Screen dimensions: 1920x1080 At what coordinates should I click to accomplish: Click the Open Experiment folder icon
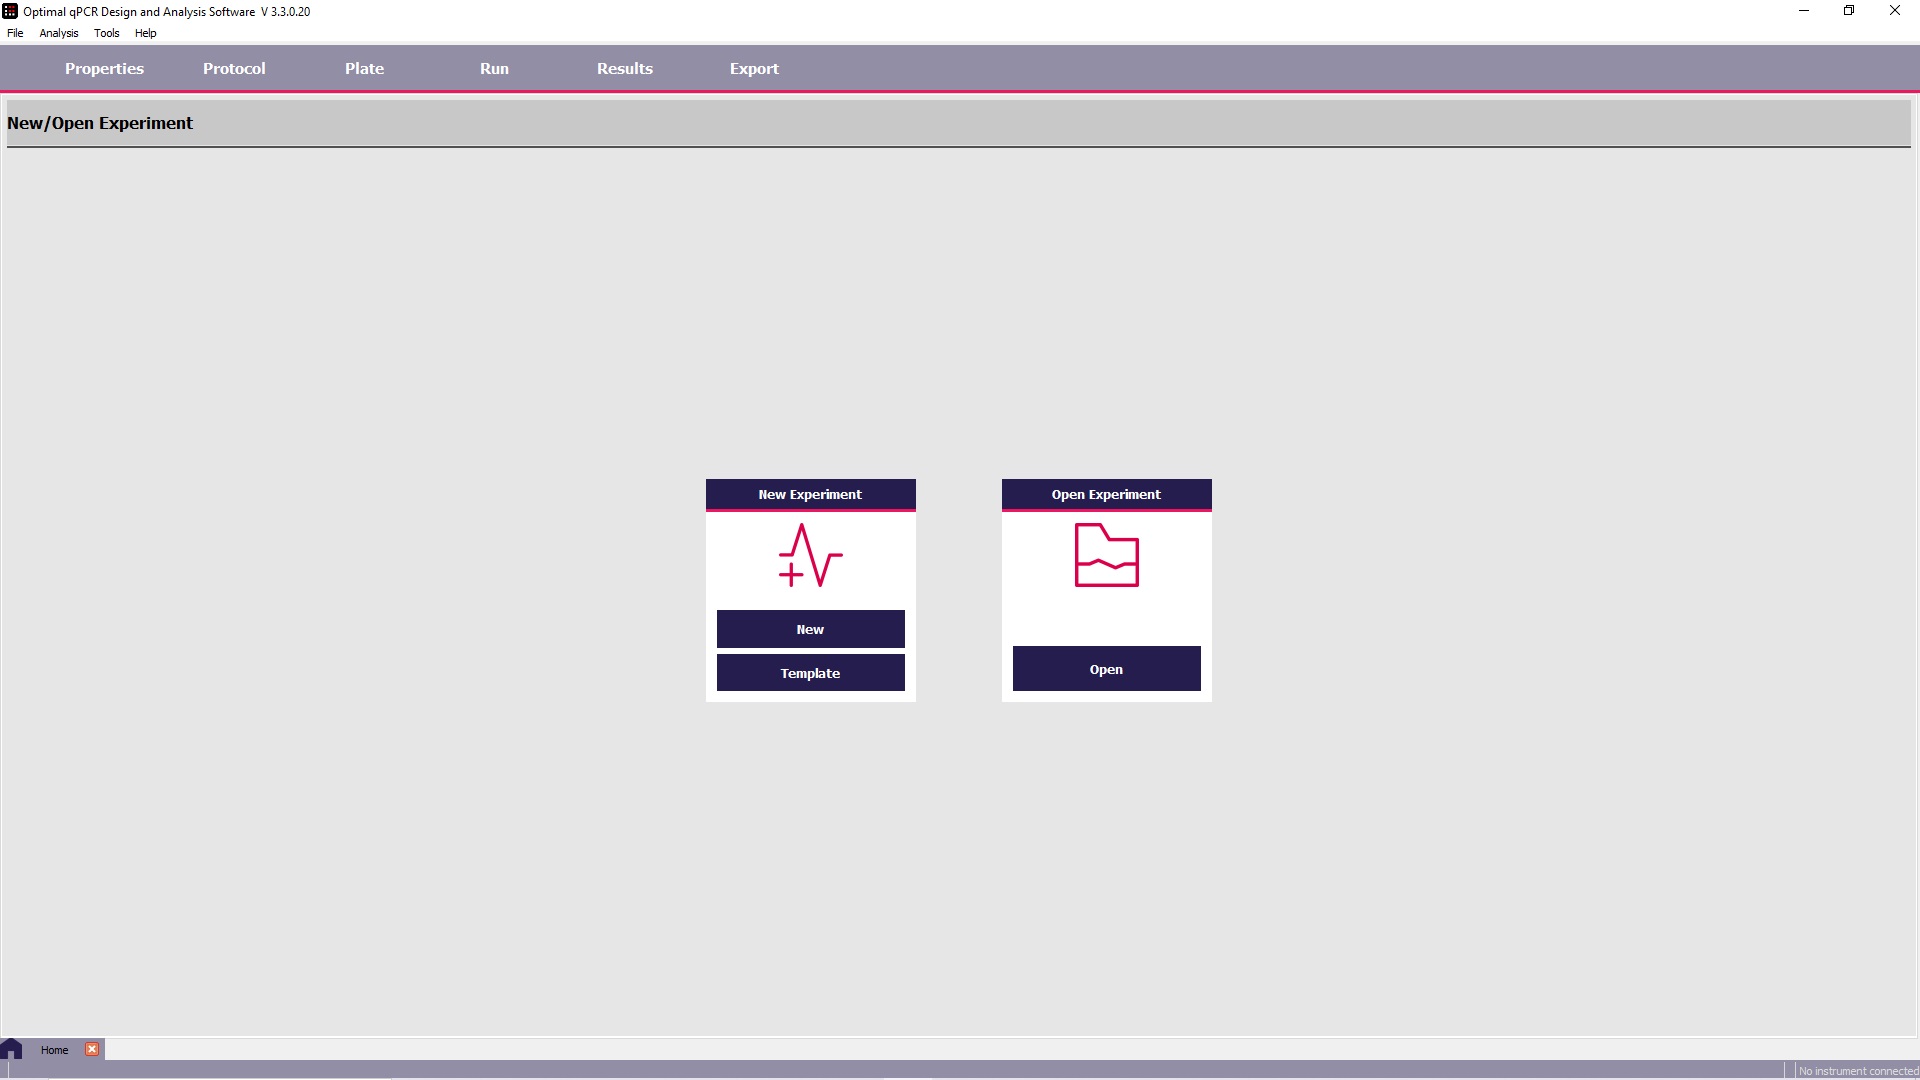point(1105,556)
